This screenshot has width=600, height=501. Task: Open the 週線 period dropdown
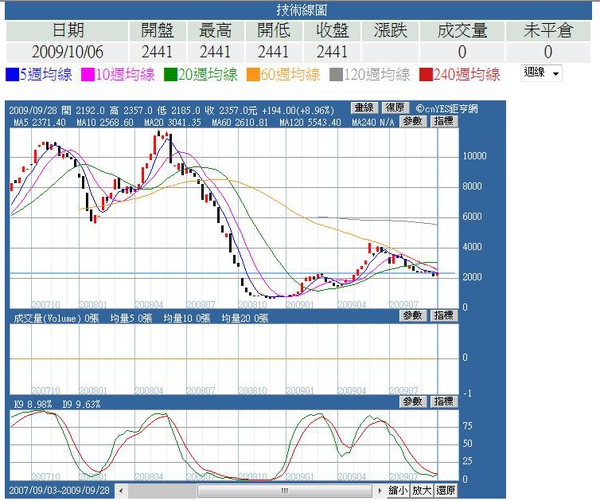[541, 73]
